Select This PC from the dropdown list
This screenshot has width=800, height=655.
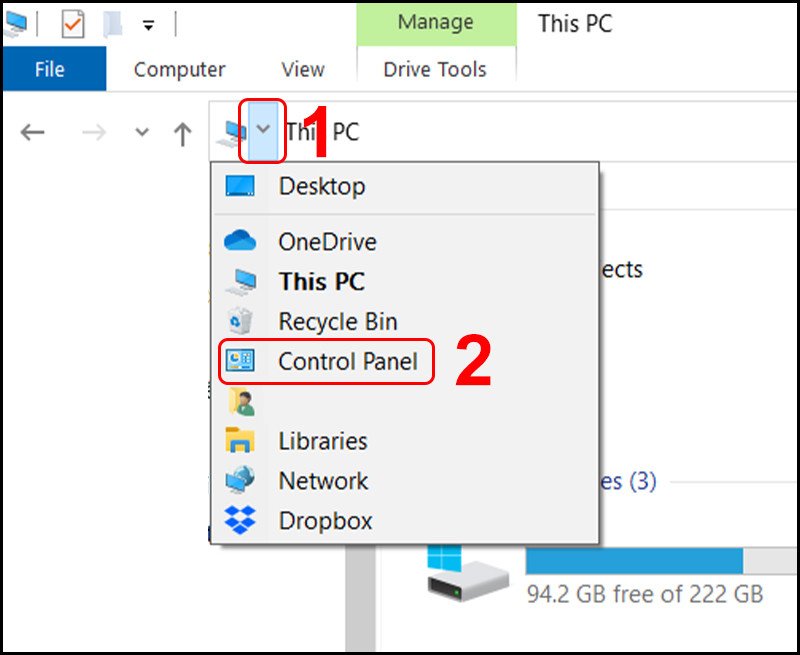[322, 281]
